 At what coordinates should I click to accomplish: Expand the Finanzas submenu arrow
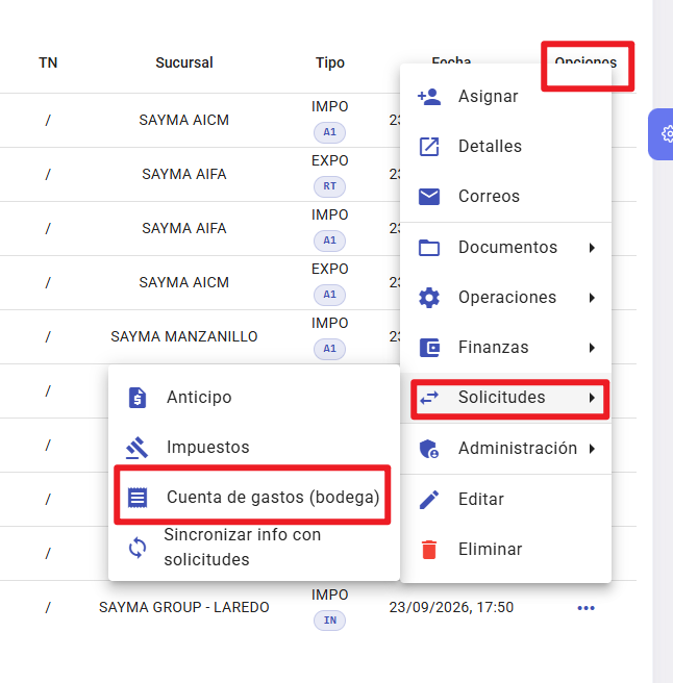click(592, 348)
